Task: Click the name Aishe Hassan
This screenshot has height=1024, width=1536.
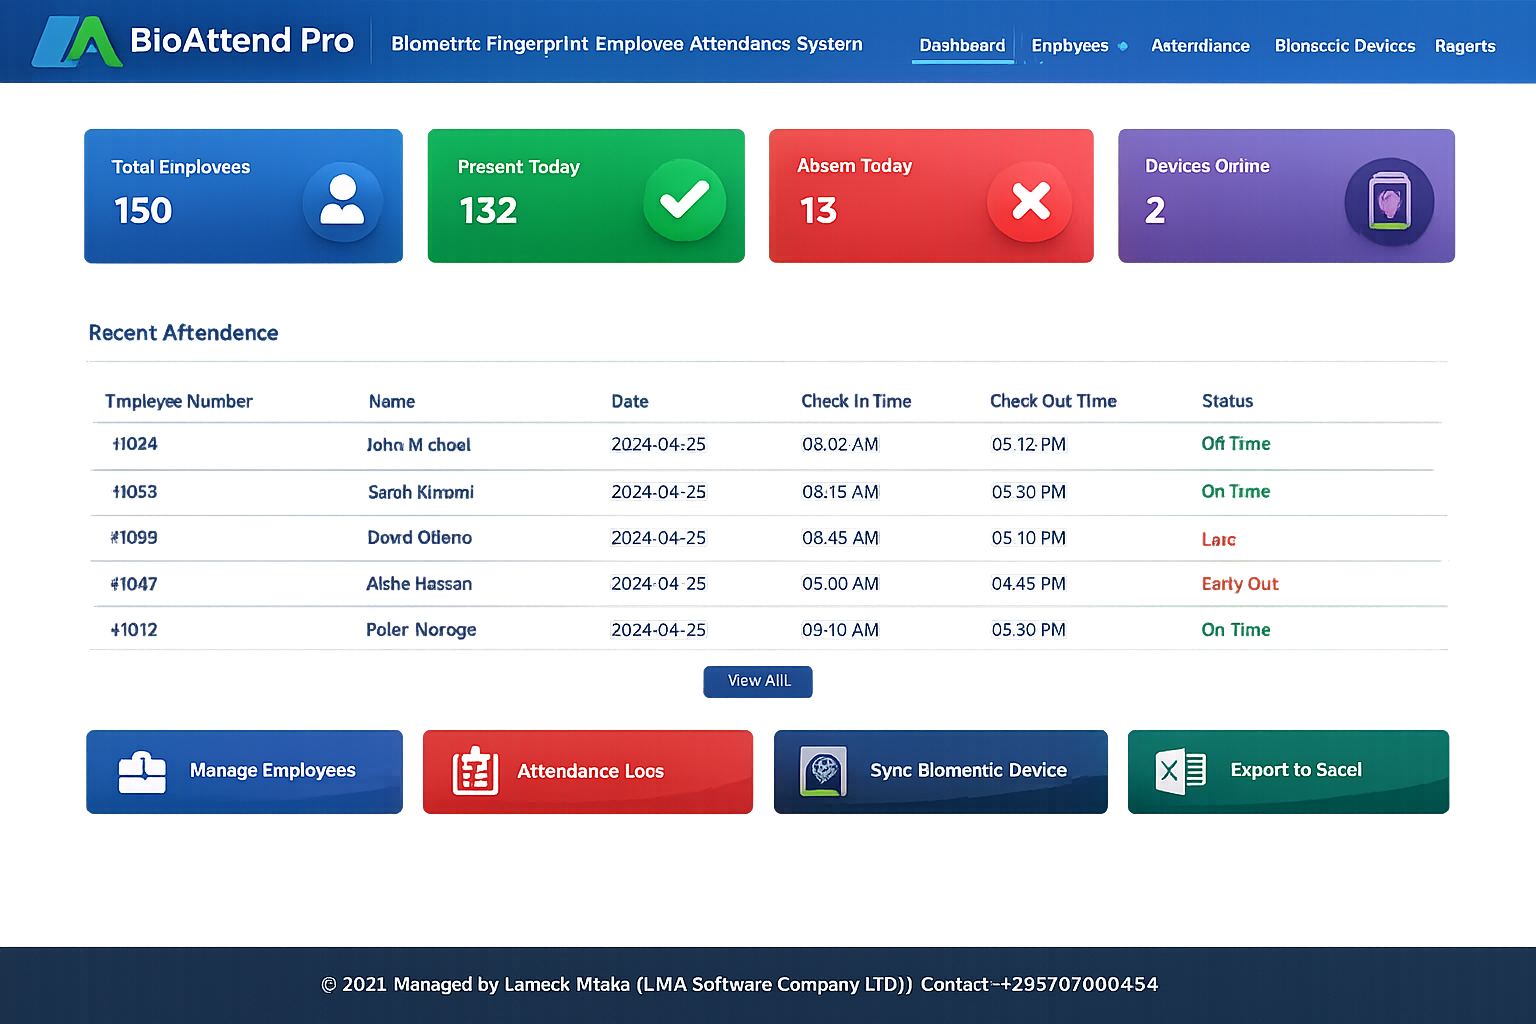Action: [x=419, y=584]
